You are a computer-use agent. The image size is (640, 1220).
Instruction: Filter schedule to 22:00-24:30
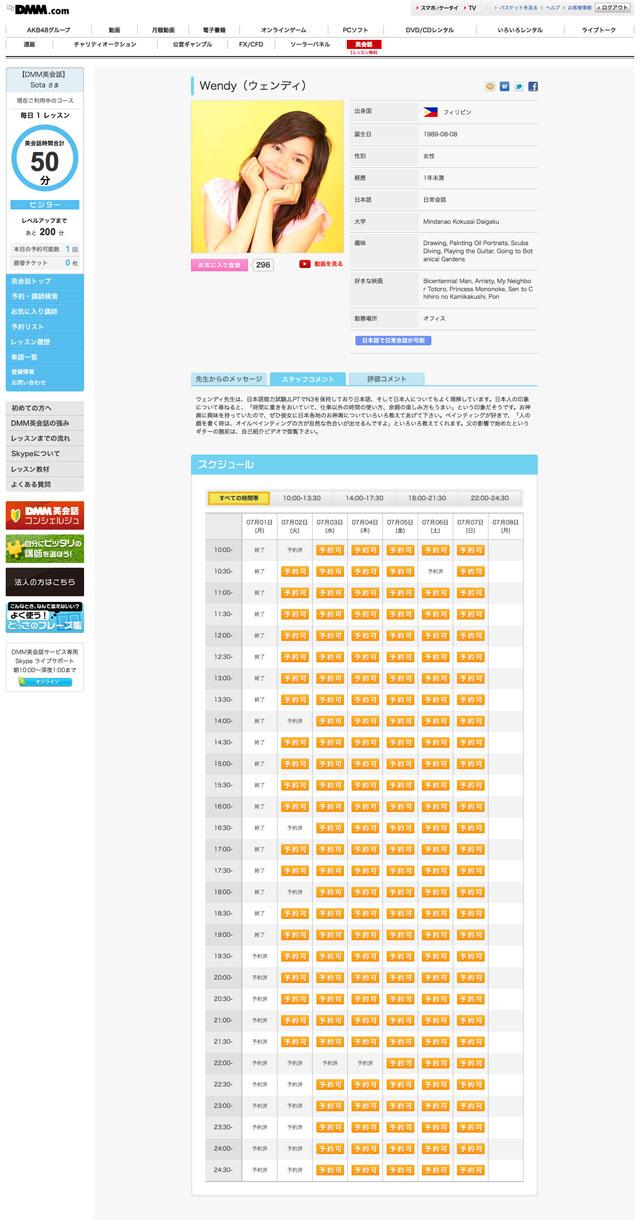tap(490, 497)
